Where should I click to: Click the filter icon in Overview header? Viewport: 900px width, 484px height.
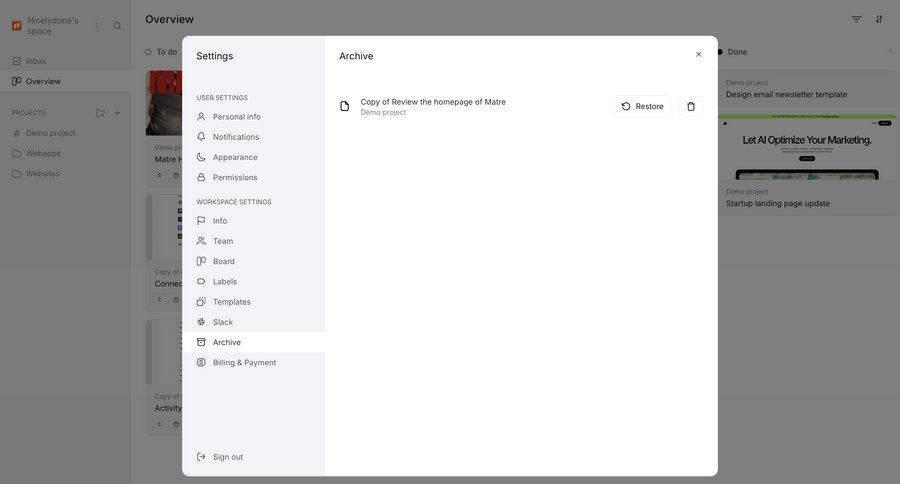click(x=856, y=19)
